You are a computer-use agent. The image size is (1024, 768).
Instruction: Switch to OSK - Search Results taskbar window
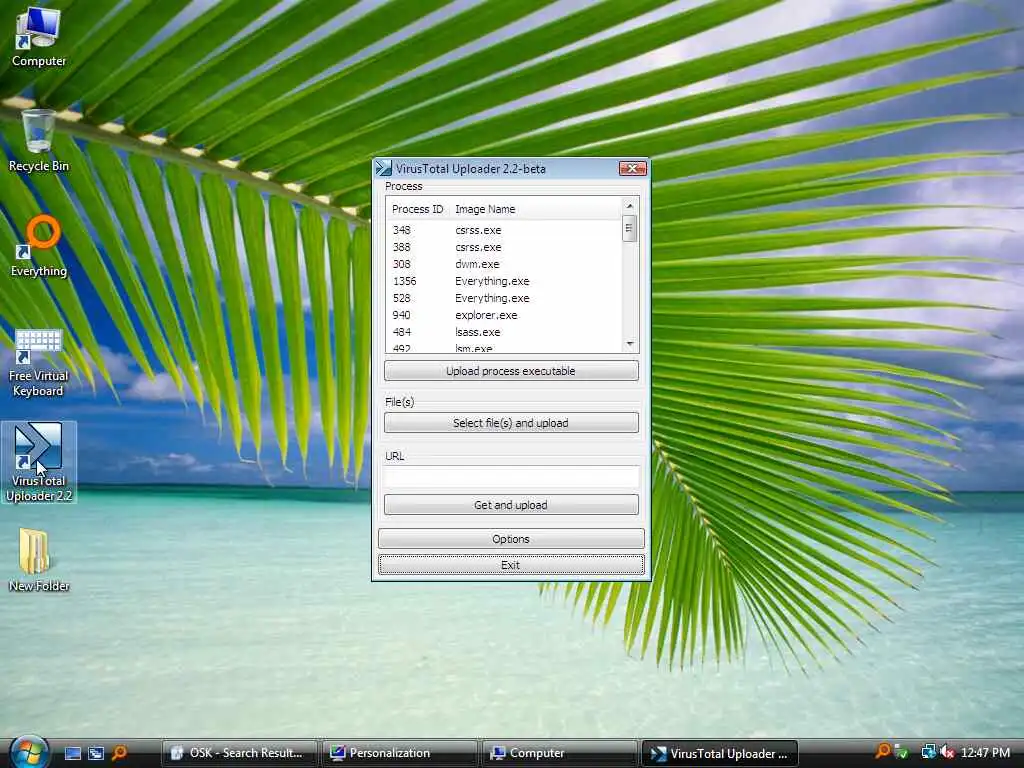239,753
